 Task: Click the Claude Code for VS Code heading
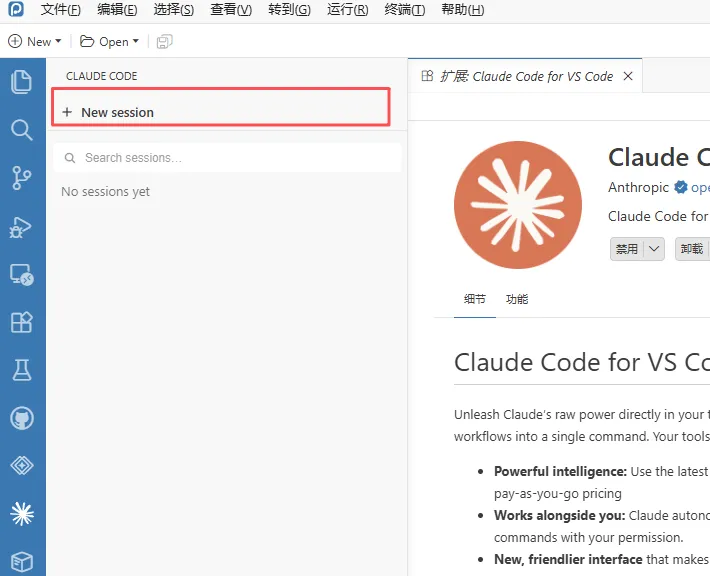click(x=582, y=362)
